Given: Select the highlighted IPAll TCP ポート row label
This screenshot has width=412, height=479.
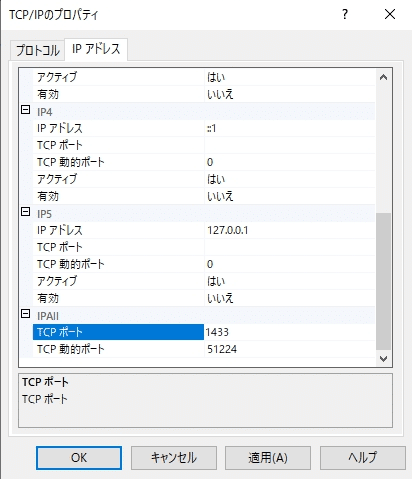Looking at the screenshot, I should tap(118, 332).
